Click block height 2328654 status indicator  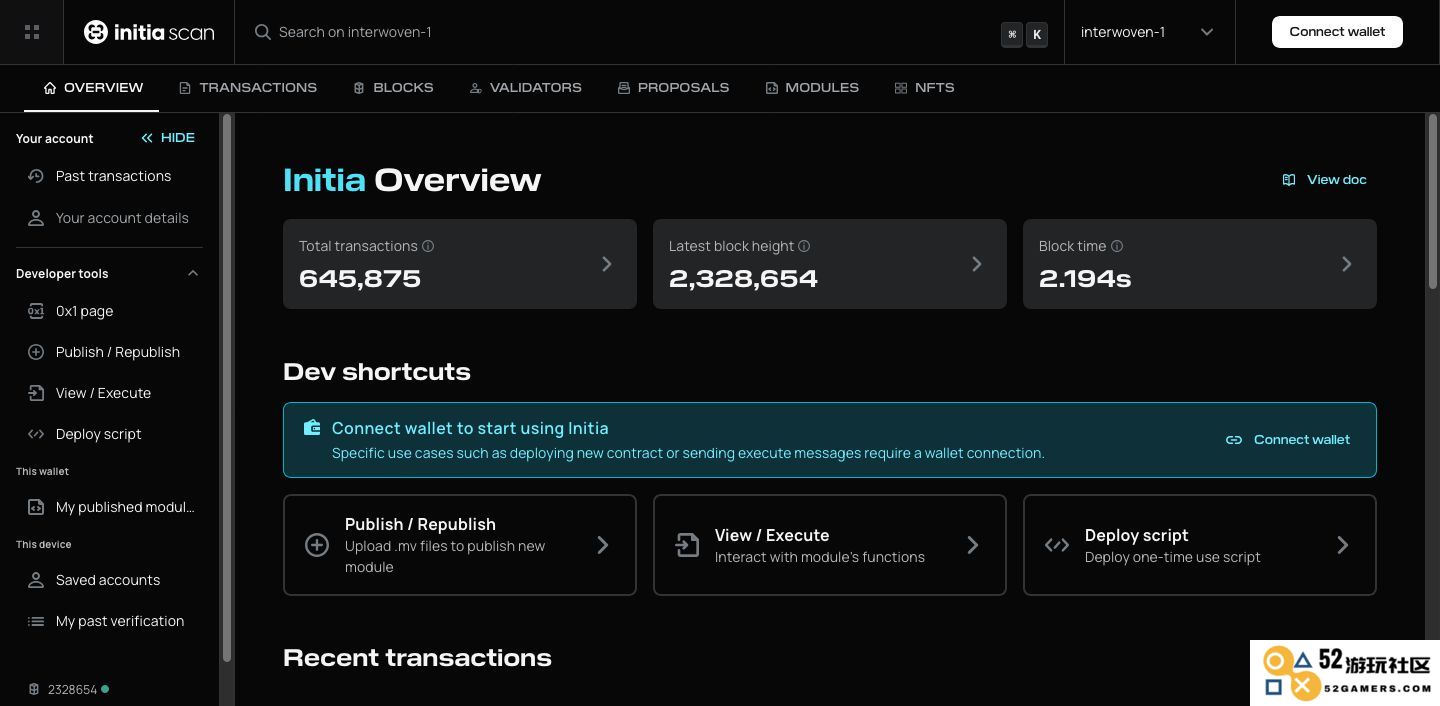point(69,689)
